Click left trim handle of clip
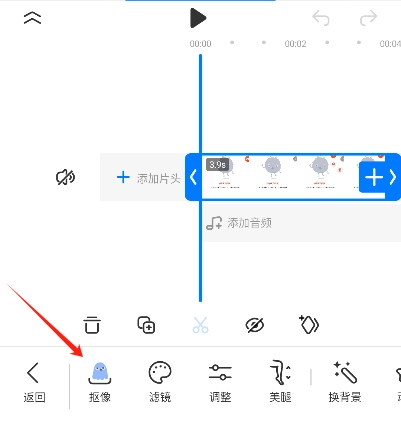This screenshot has height=424, width=401. 193,177
